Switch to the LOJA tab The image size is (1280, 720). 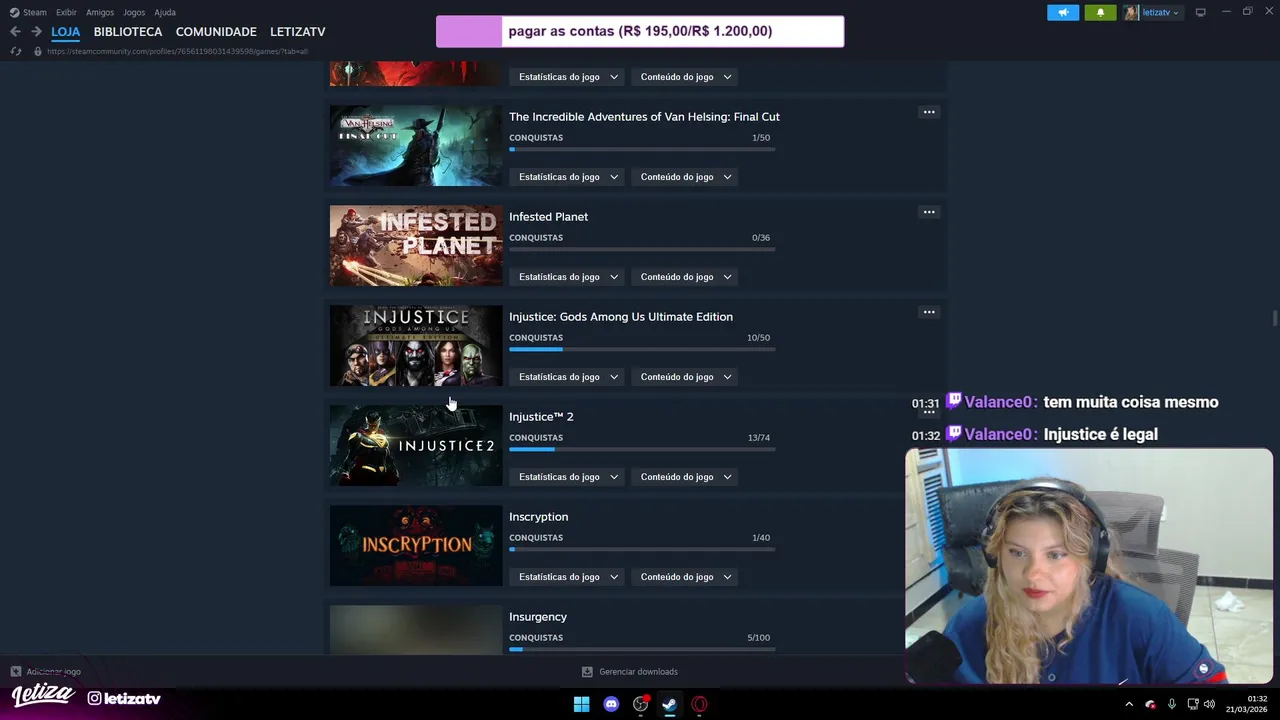click(66, 32)
